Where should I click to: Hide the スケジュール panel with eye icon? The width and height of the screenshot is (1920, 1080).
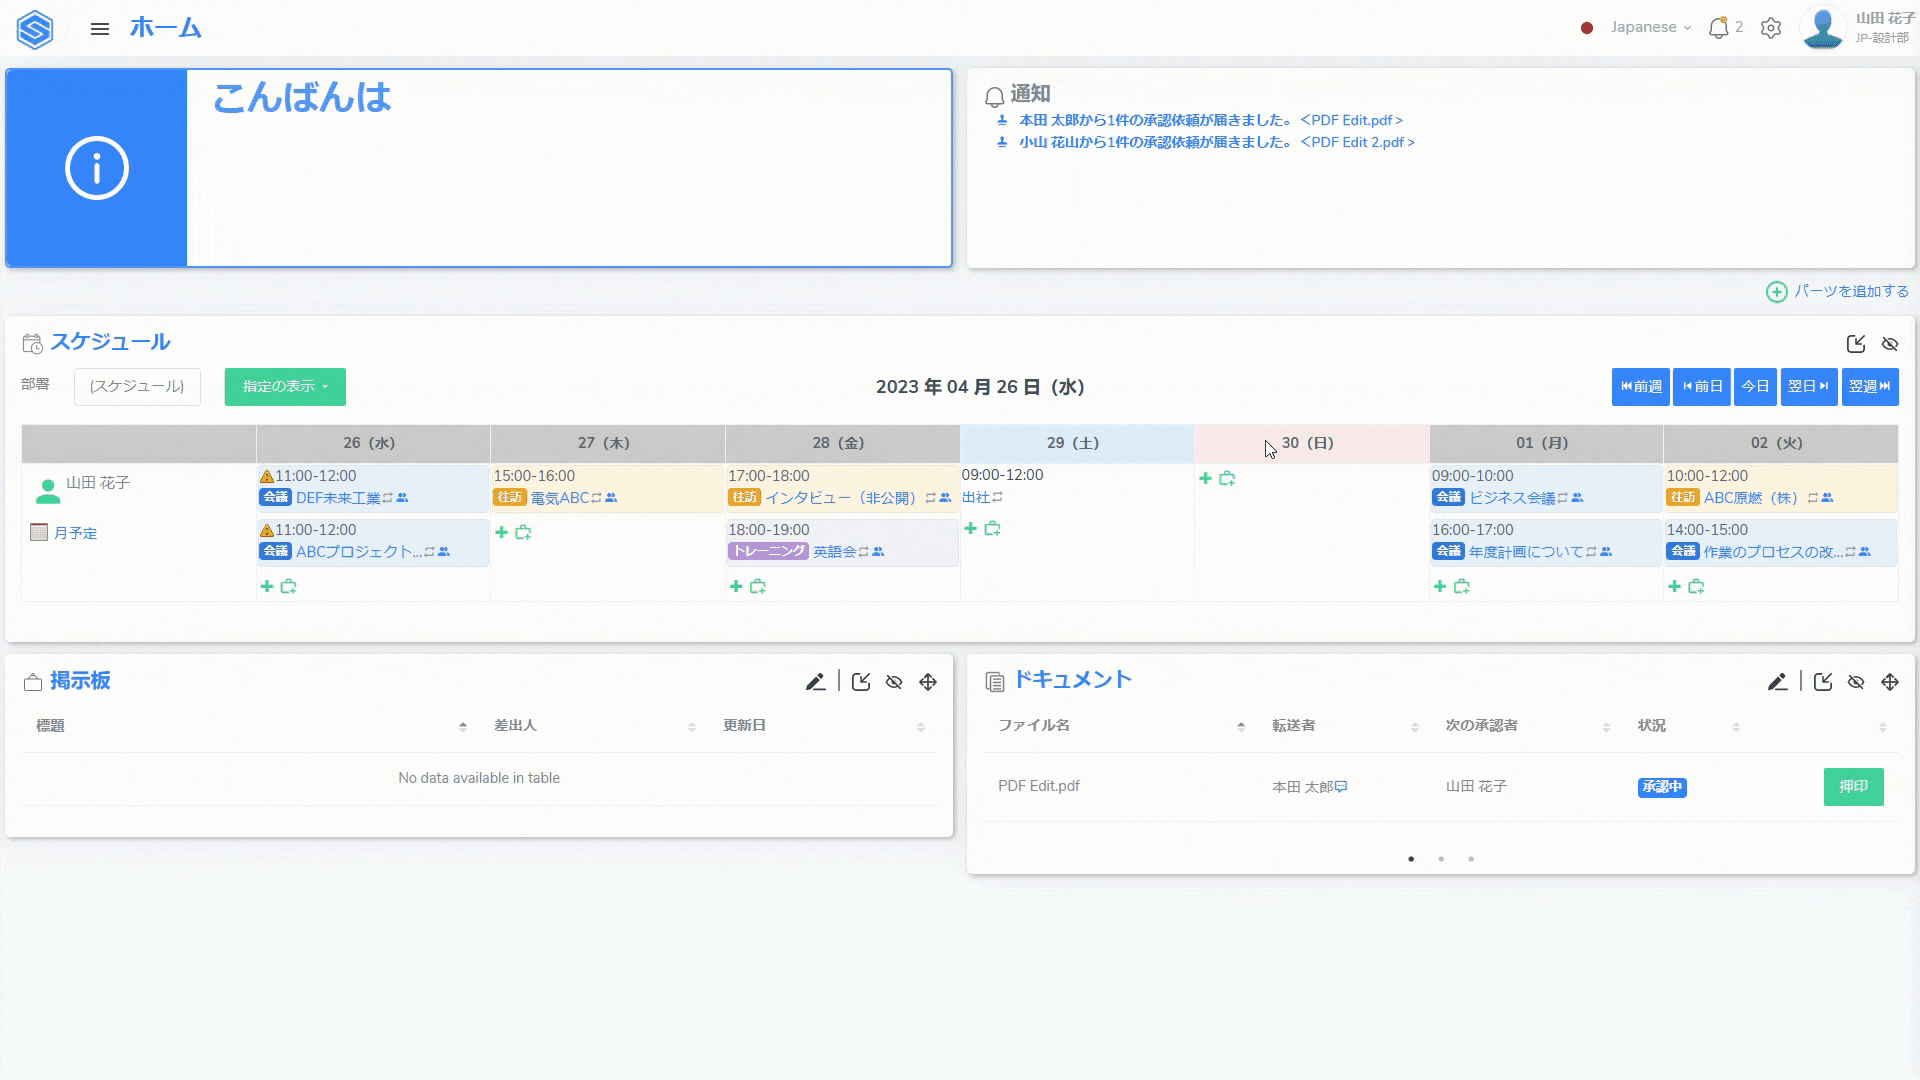point(1890,344)
